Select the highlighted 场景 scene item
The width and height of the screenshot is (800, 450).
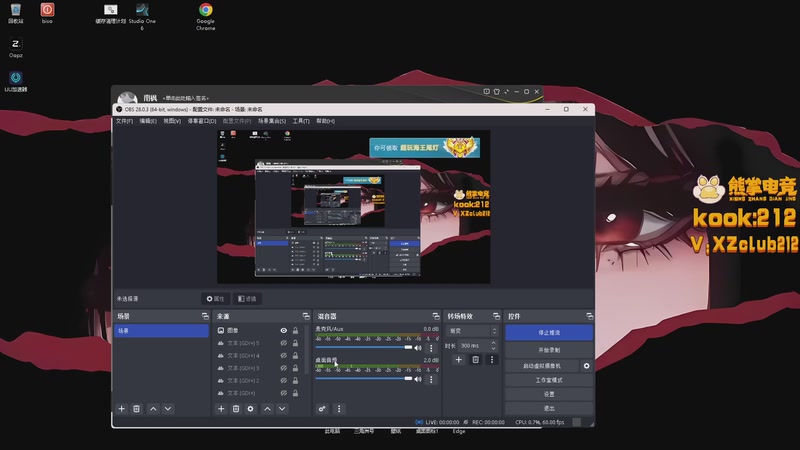[161, 331]
